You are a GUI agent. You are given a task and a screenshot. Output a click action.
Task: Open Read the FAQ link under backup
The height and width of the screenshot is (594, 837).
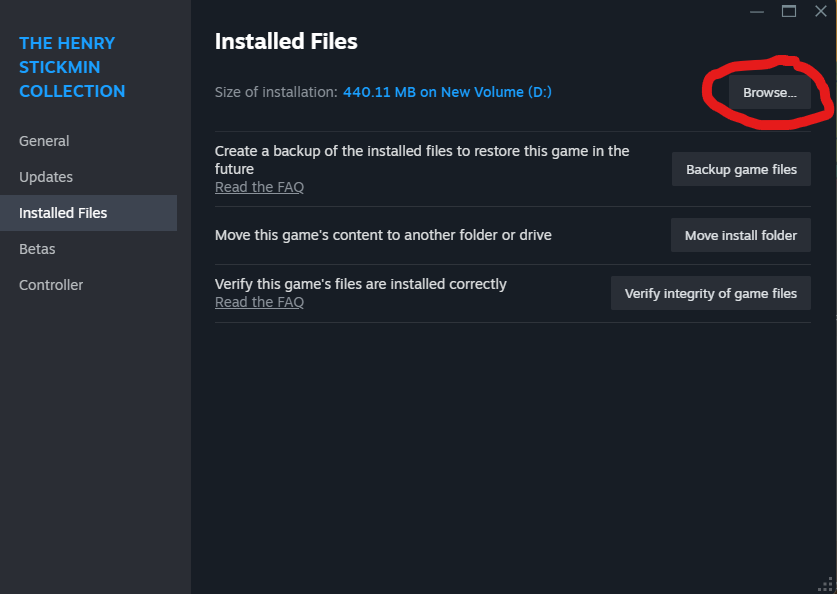tap(259, 187)
